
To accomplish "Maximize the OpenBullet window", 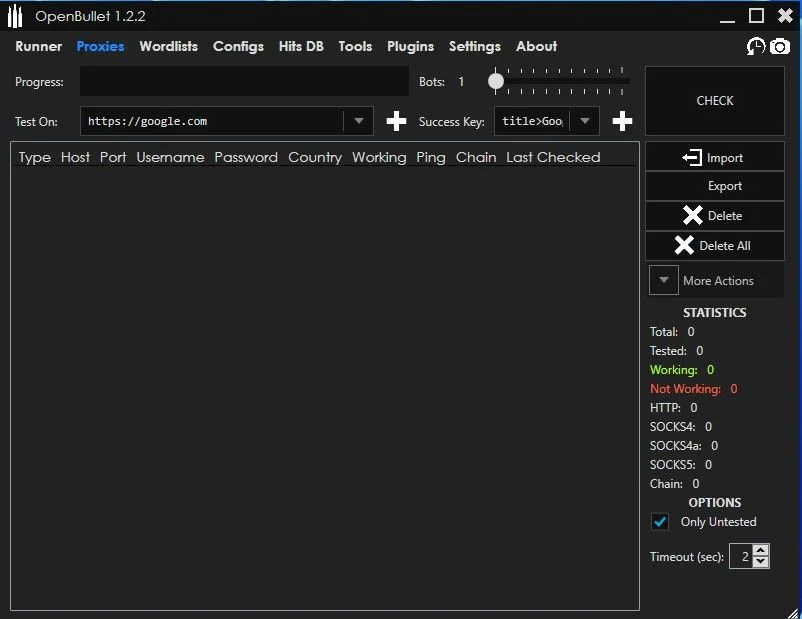I will (756, 16).
